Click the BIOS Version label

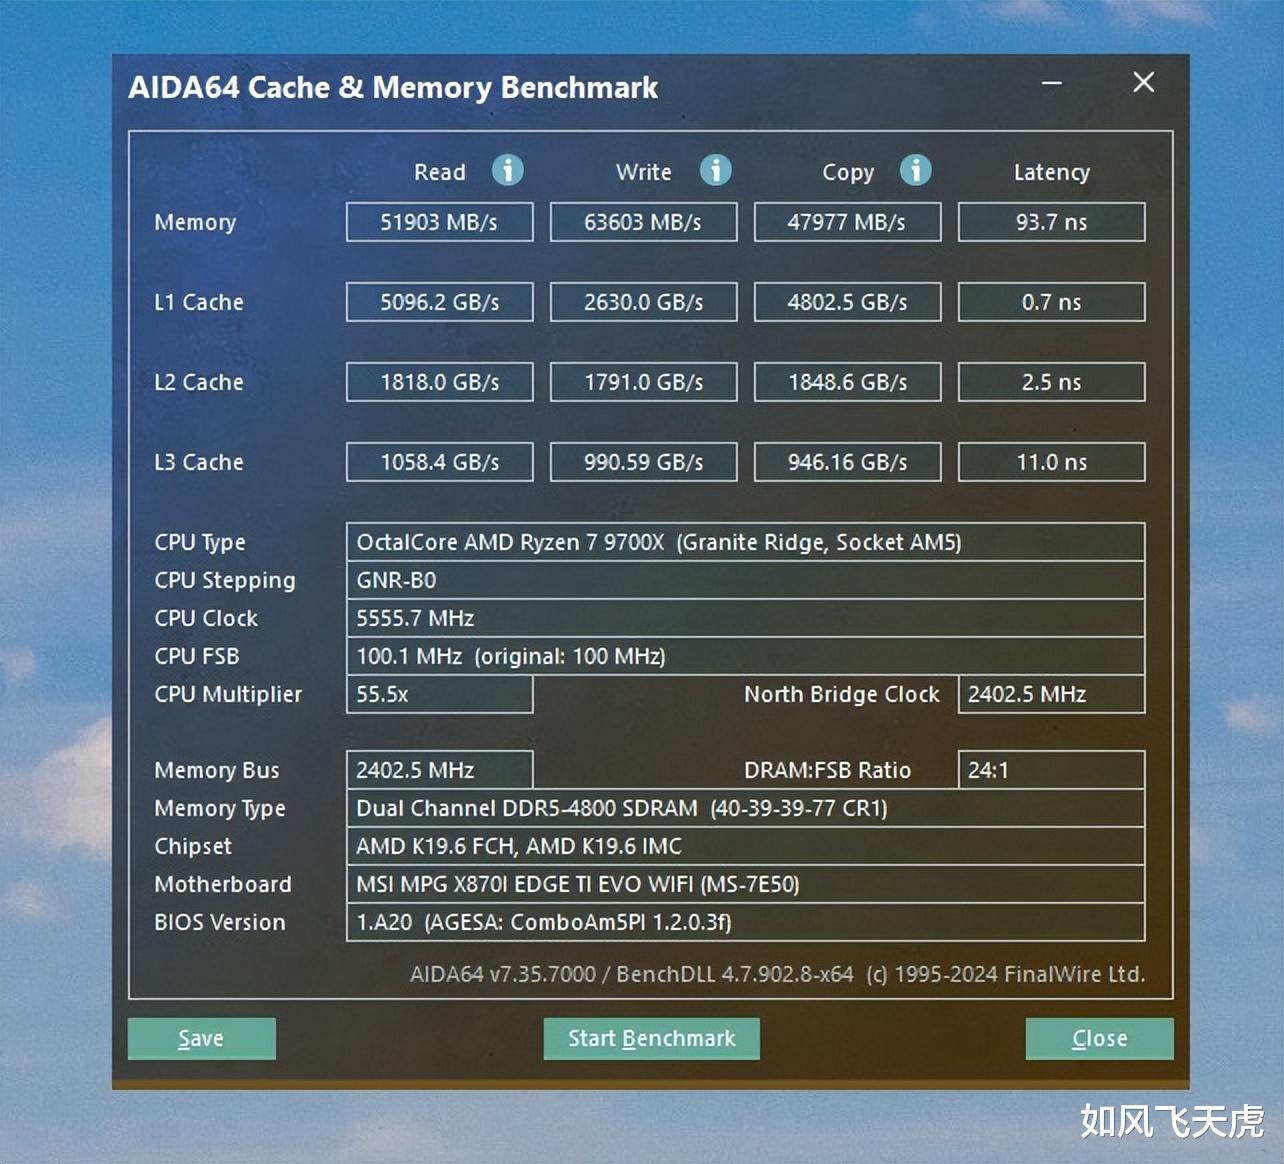tap(220, 922)
